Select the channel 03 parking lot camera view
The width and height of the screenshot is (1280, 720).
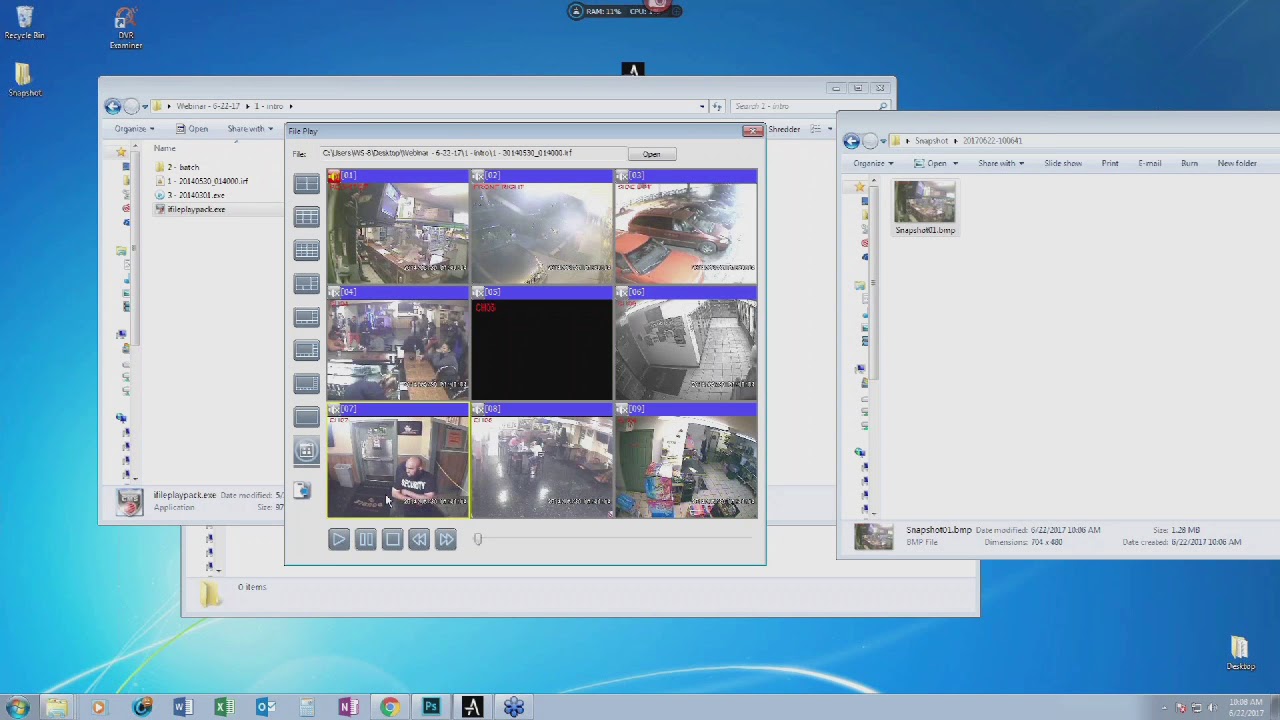pyautogui.click(x=686, y=228)
